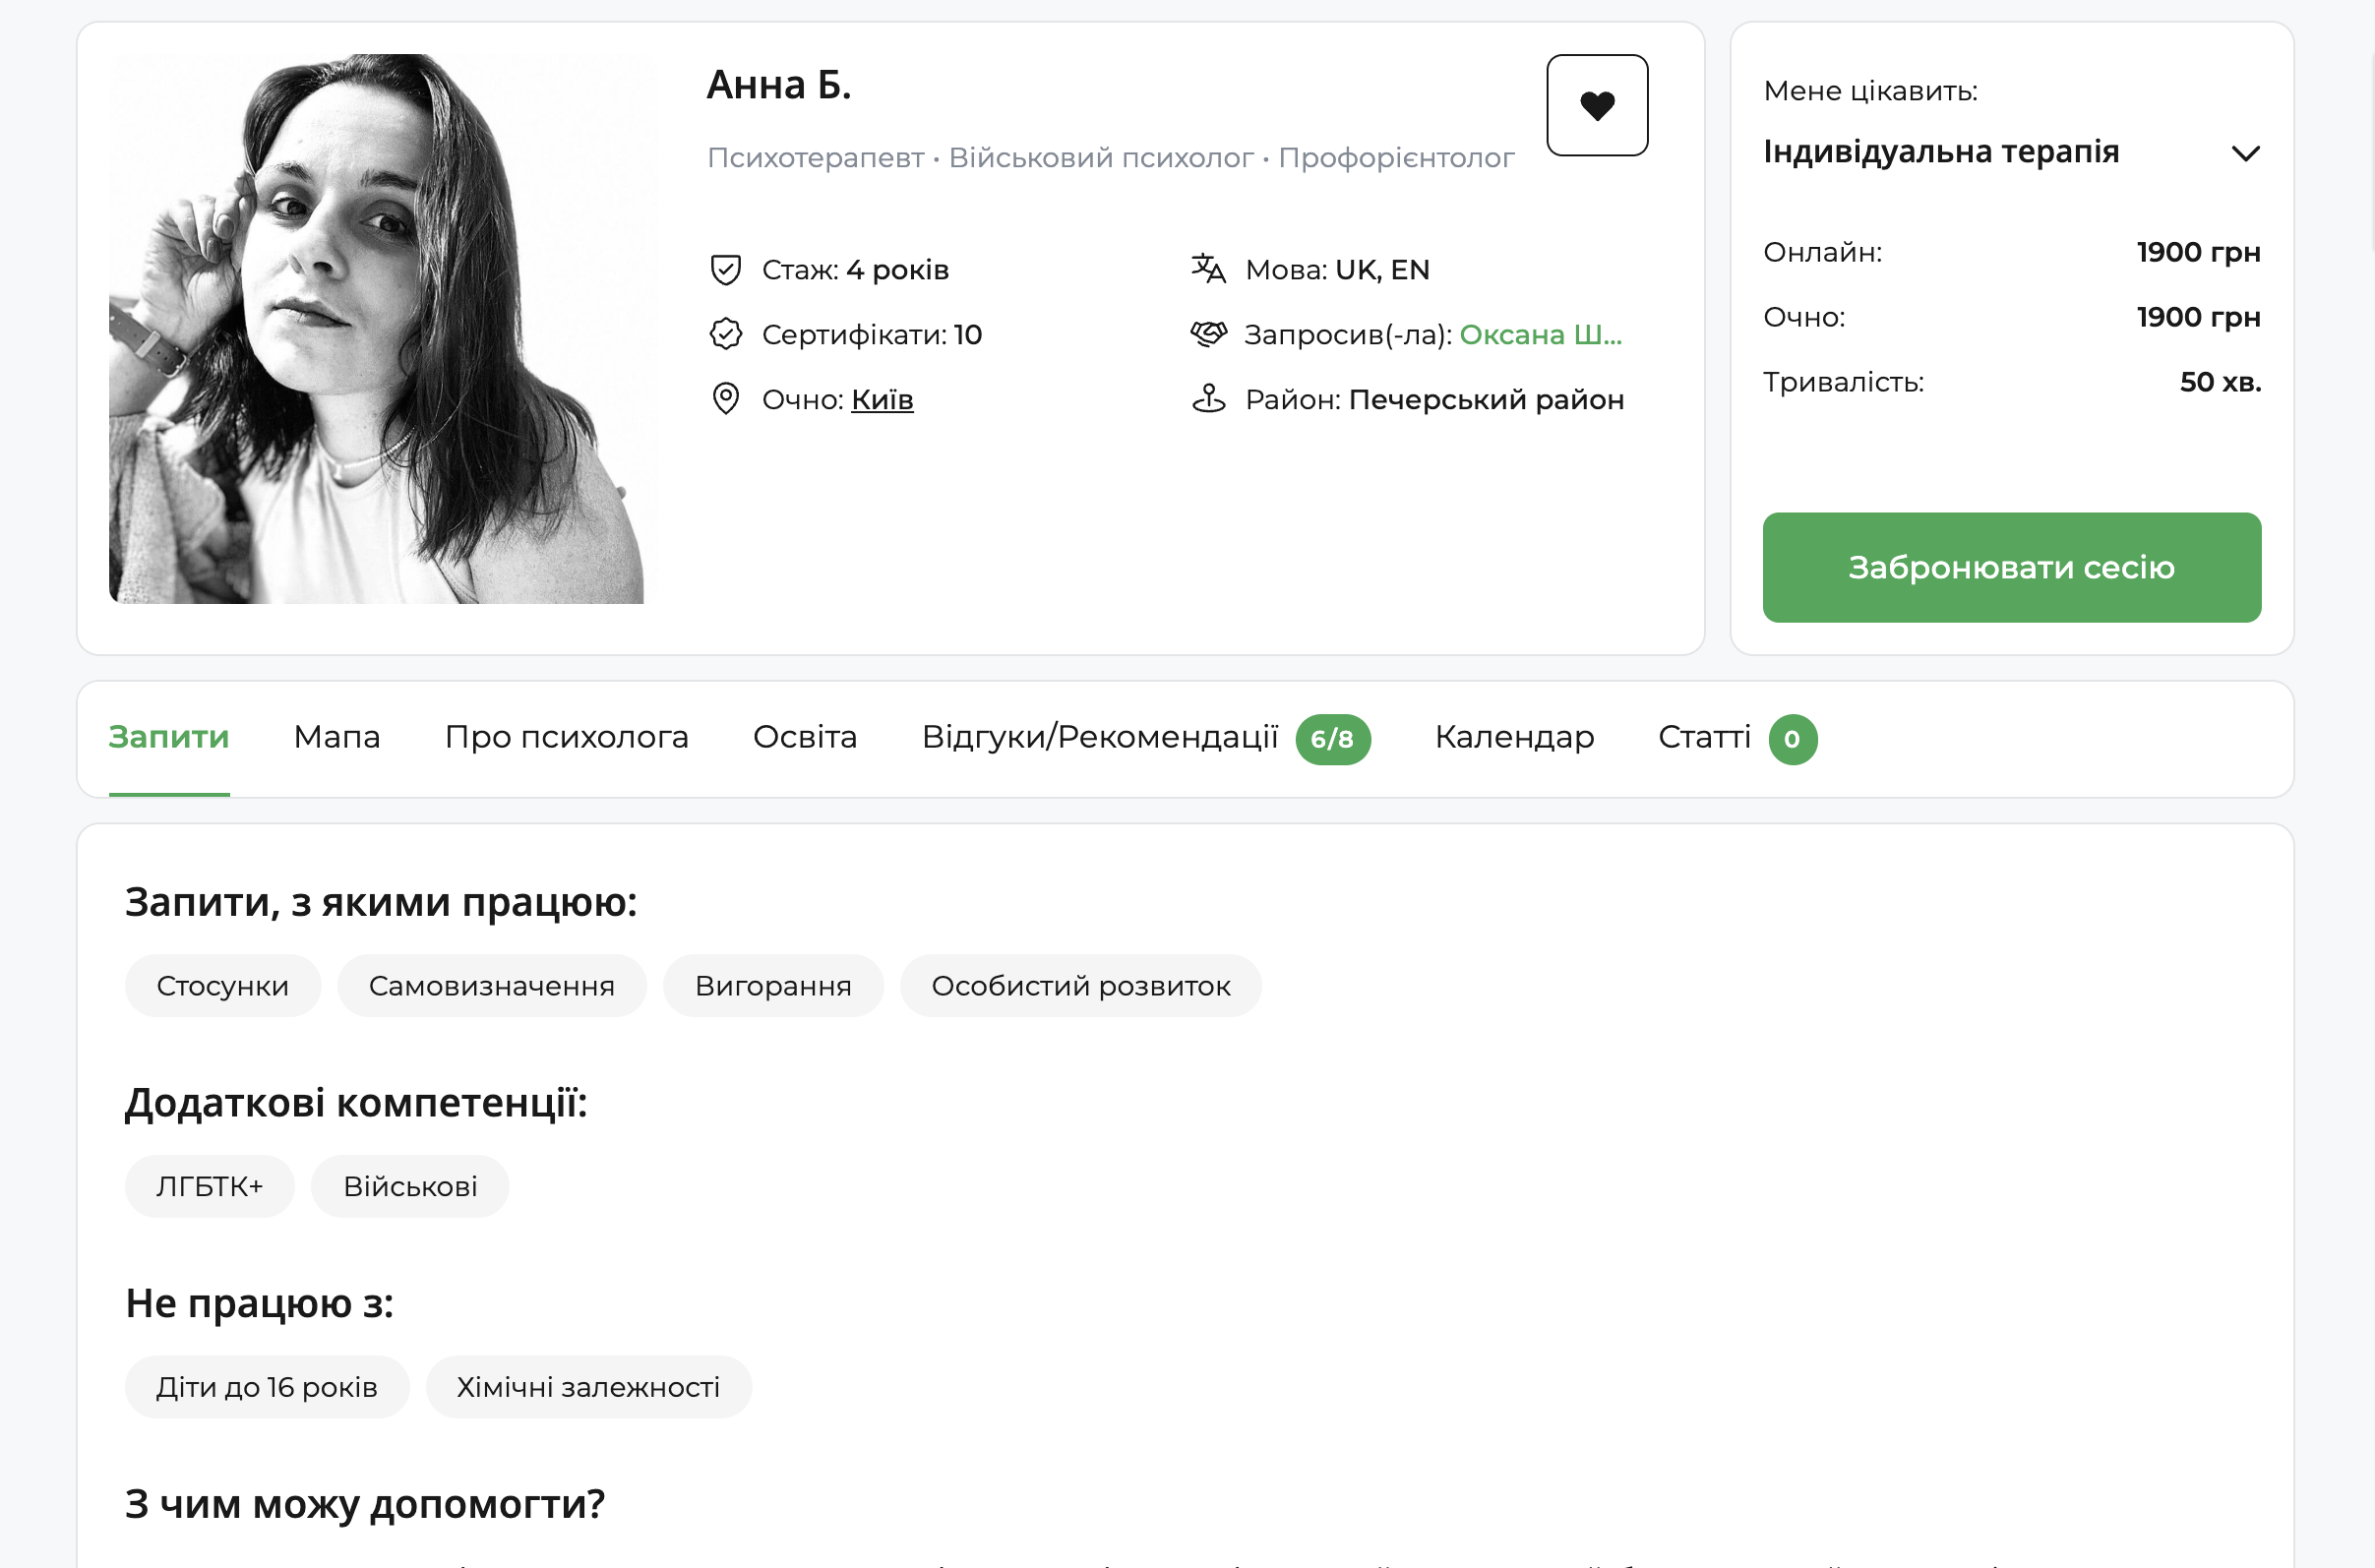Open the Про психолога tab
The image size is (2375, 1568).
[566, 738]
